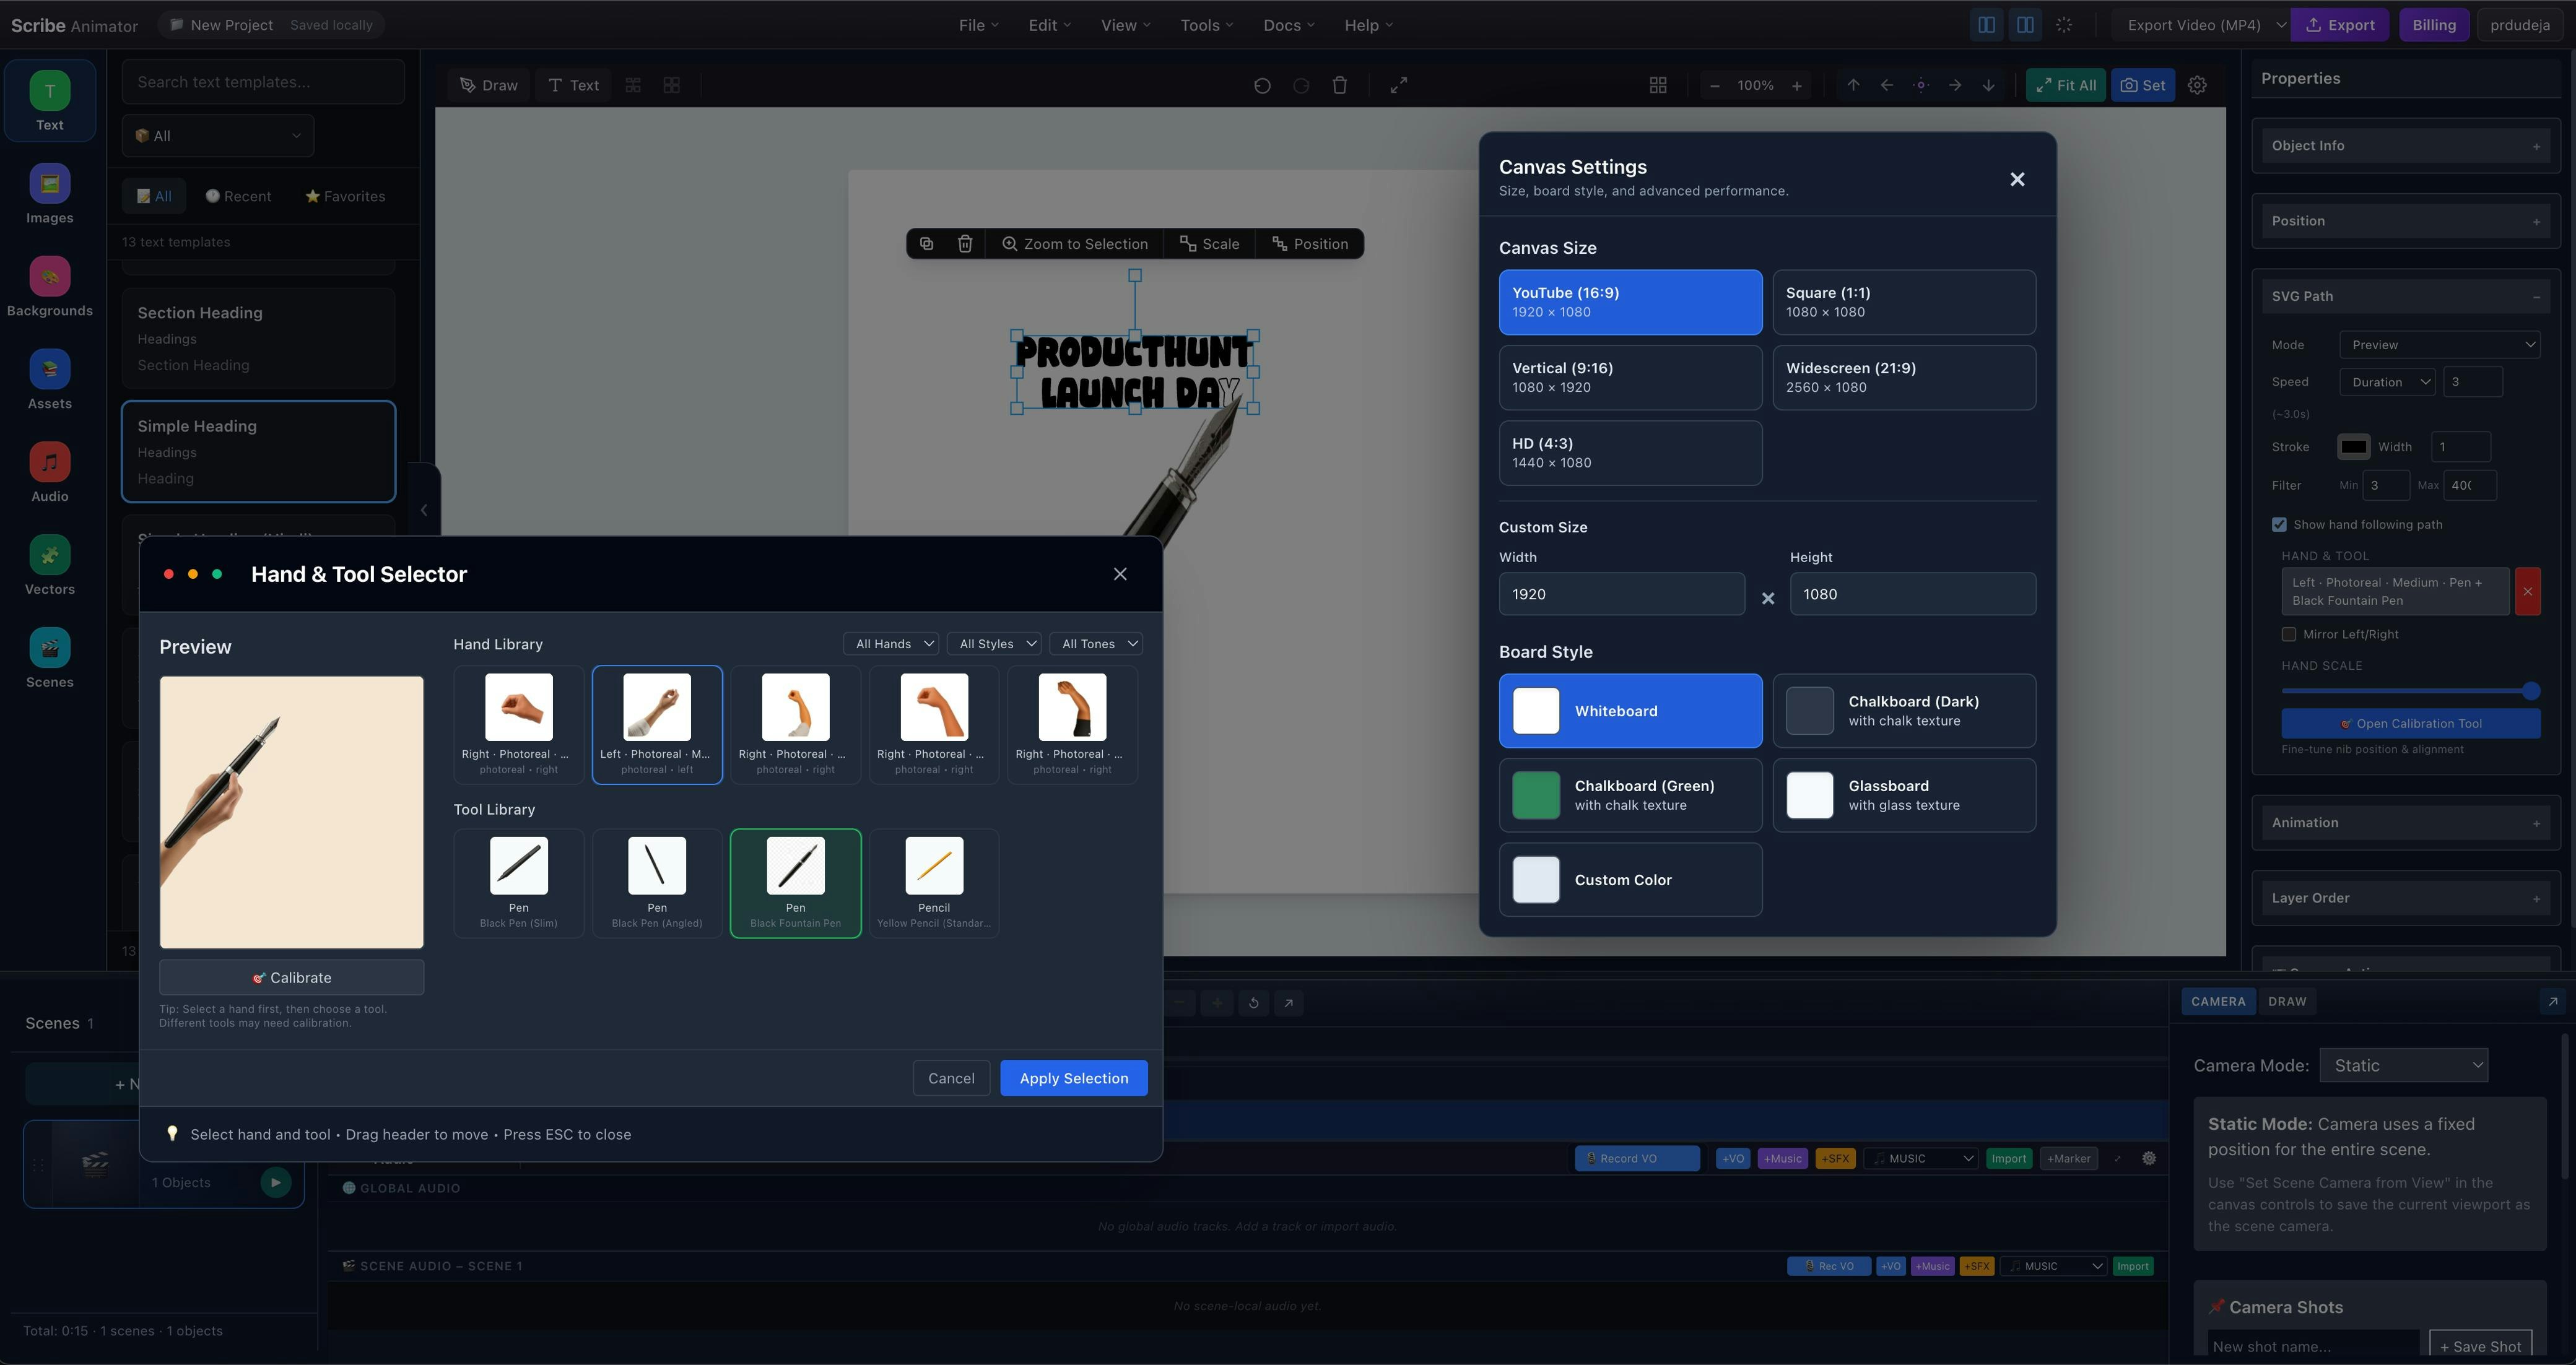Enable Mirror Left/Right checkbox
The height and width of the screenshot is (1365, 2576).
(2288, 635)
